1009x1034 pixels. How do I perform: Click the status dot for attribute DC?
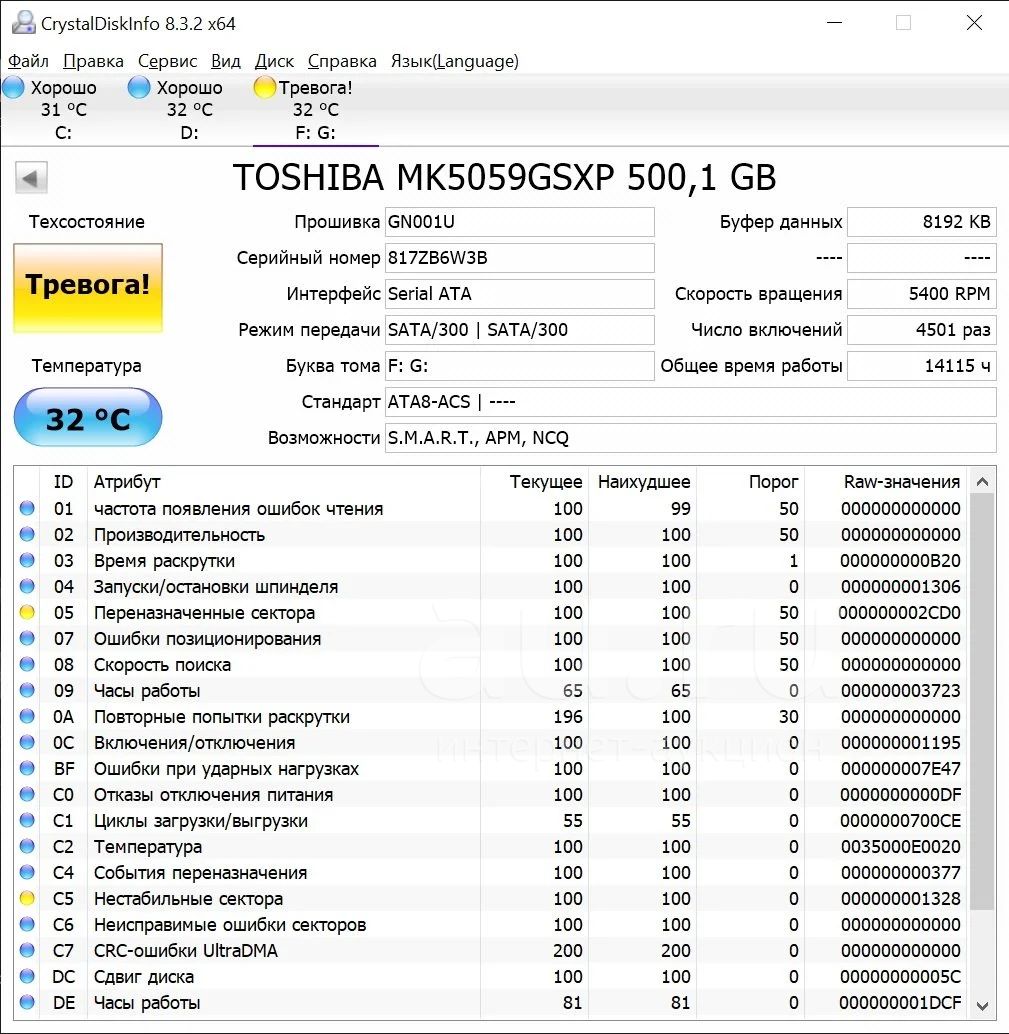pyautogui.click(x=27, y=977)
